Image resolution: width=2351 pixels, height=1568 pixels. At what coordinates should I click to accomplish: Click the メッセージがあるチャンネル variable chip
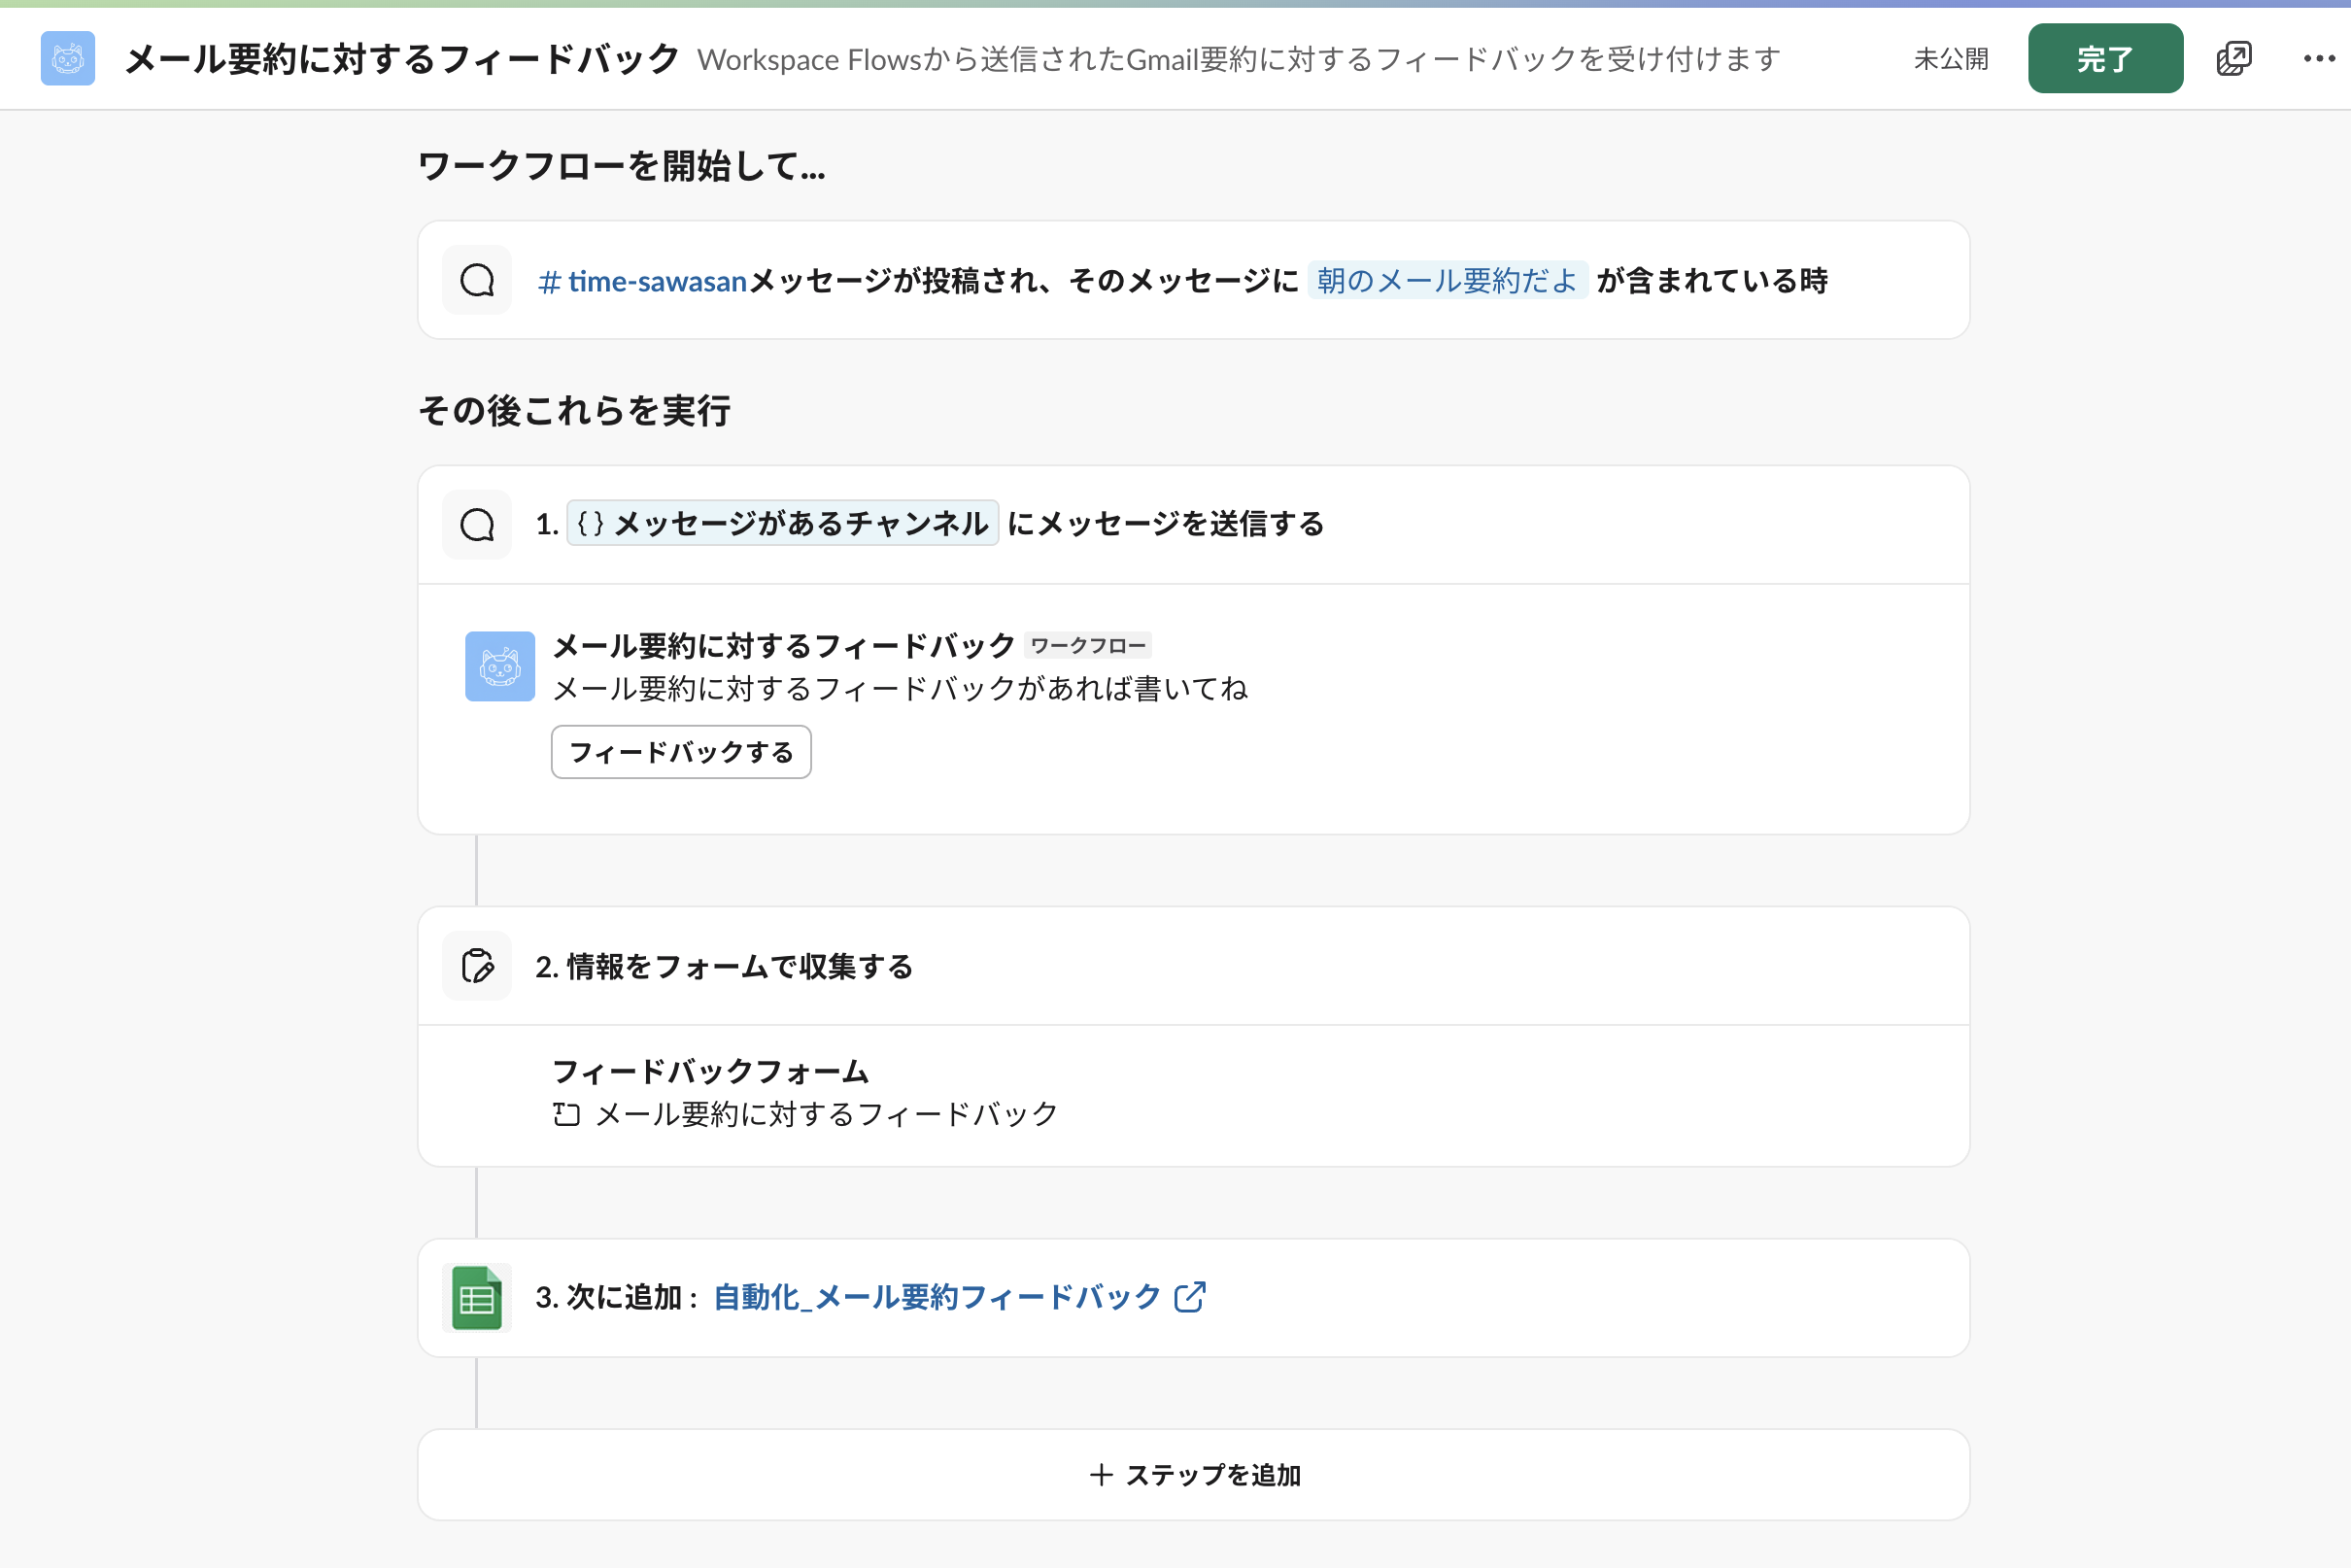click(x=782, y=523)
